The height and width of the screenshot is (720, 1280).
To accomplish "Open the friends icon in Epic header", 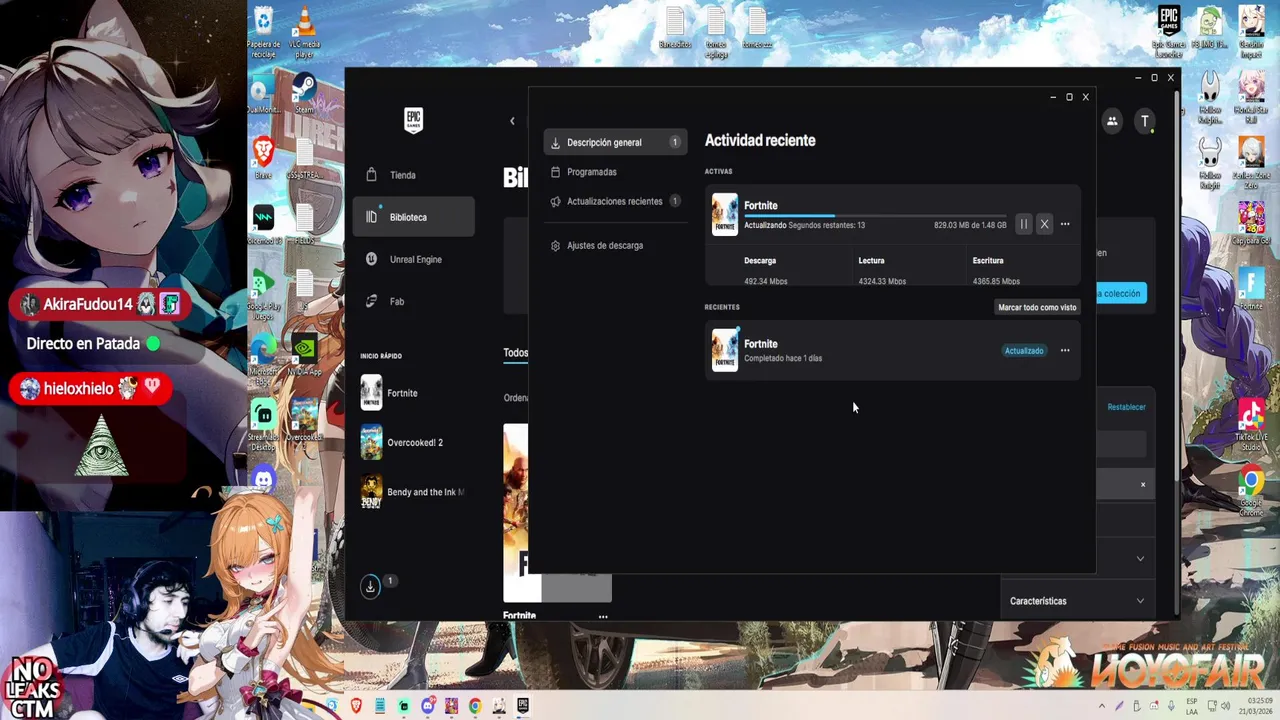I will [x=1112, y=121].
